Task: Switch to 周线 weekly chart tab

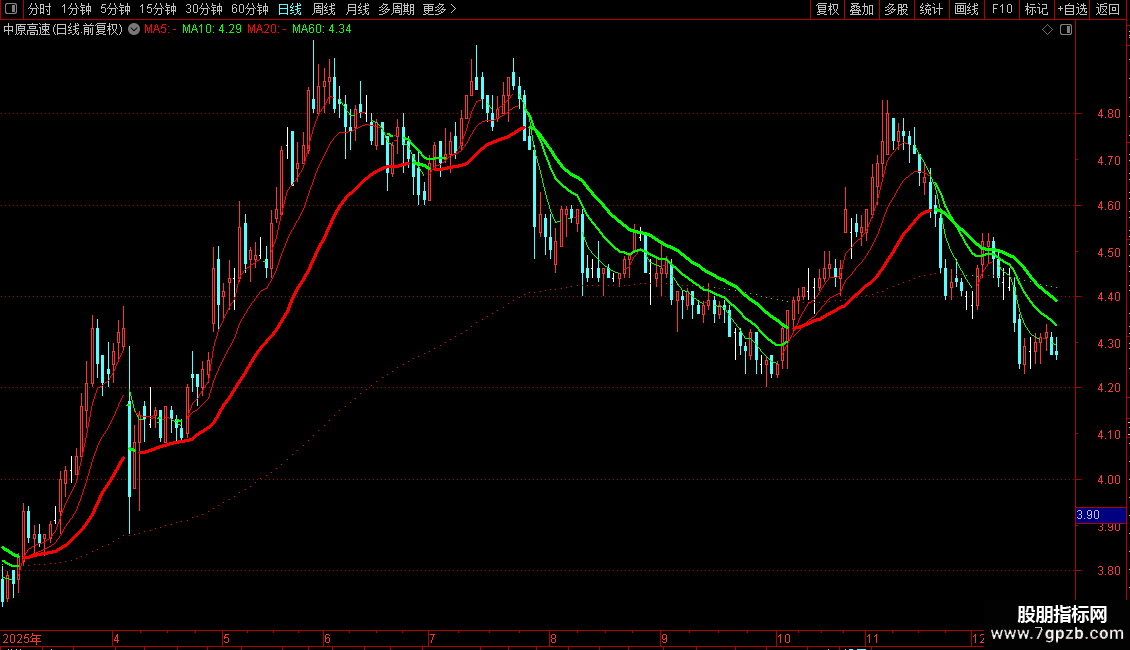Action: click(x=324, y=9)
